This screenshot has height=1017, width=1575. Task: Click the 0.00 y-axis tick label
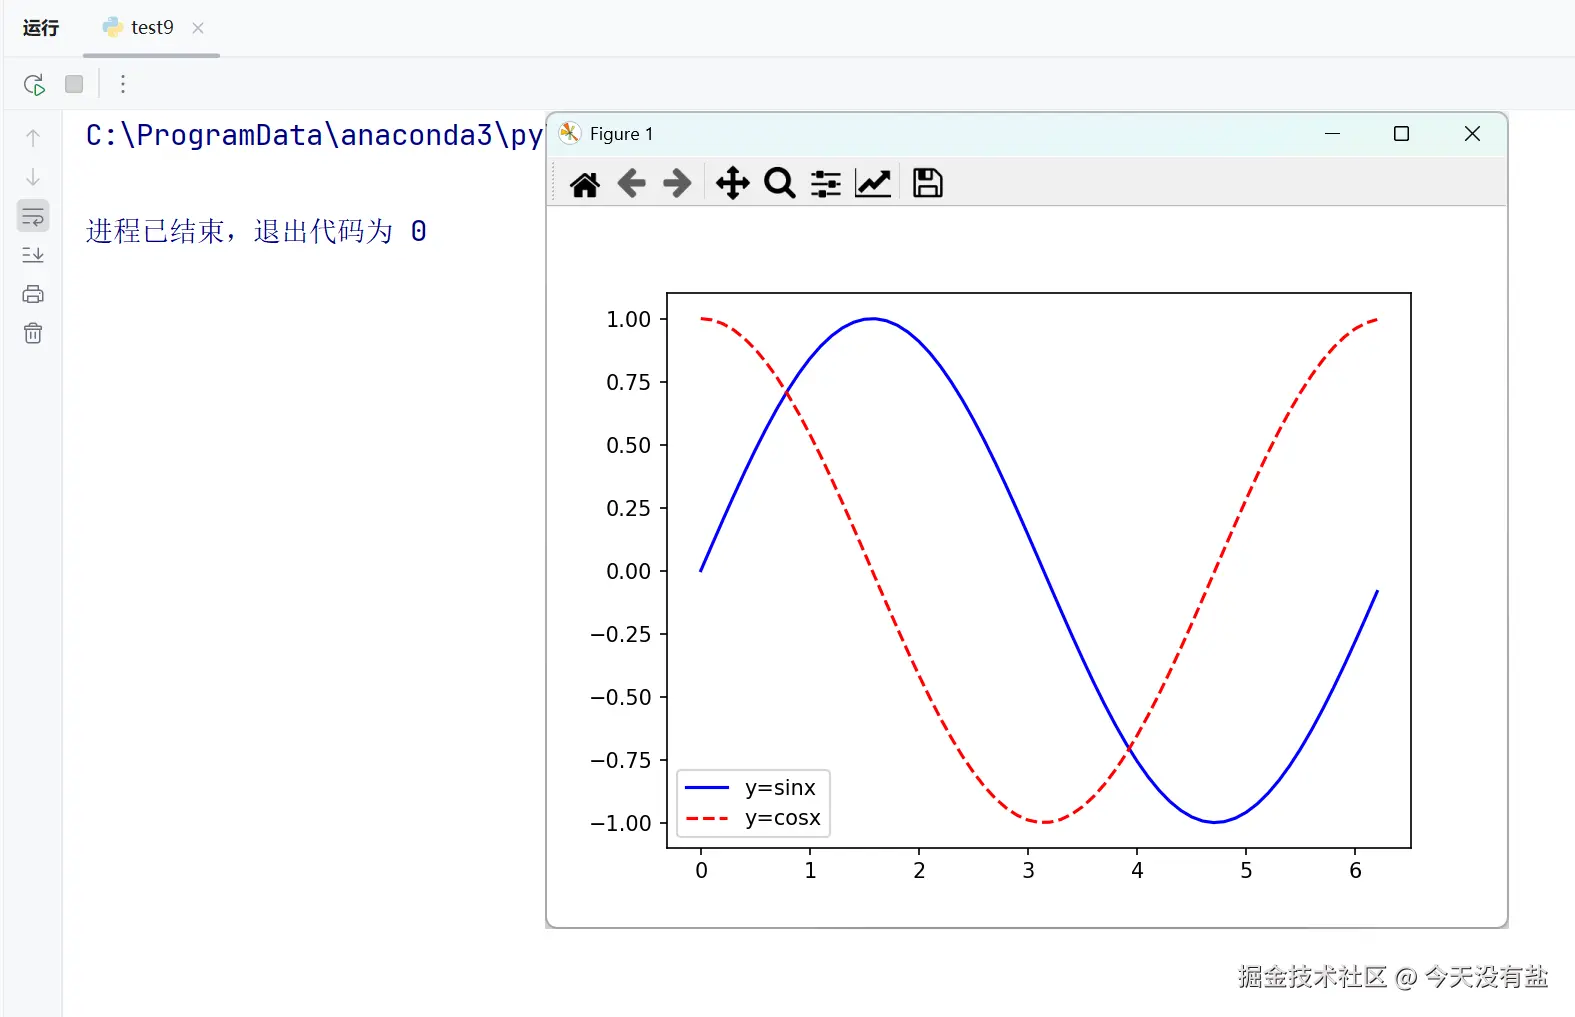pos(628,572)
